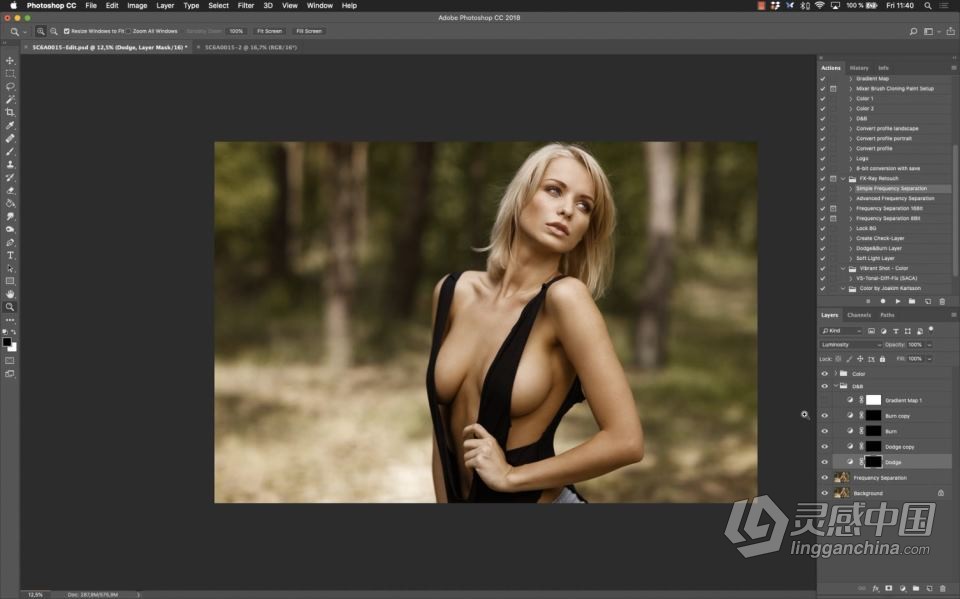Hide the Frequency Separation layer

coord(825,478)
